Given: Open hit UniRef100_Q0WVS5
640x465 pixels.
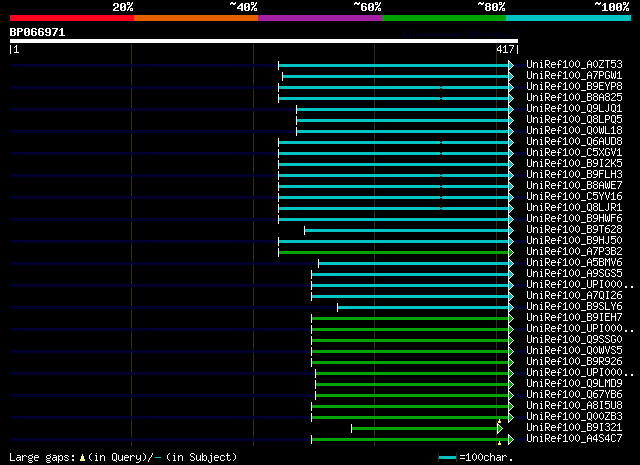Looking at the screenshot, I should point(574,351).
